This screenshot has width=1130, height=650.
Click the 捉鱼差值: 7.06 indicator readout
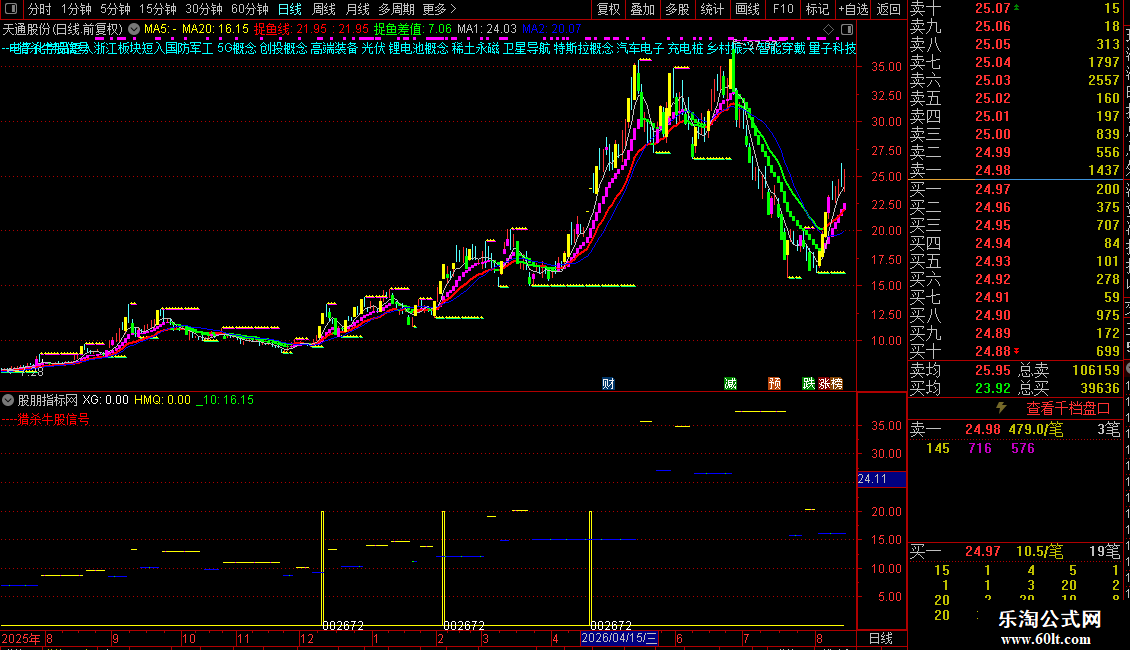[413, 29]
